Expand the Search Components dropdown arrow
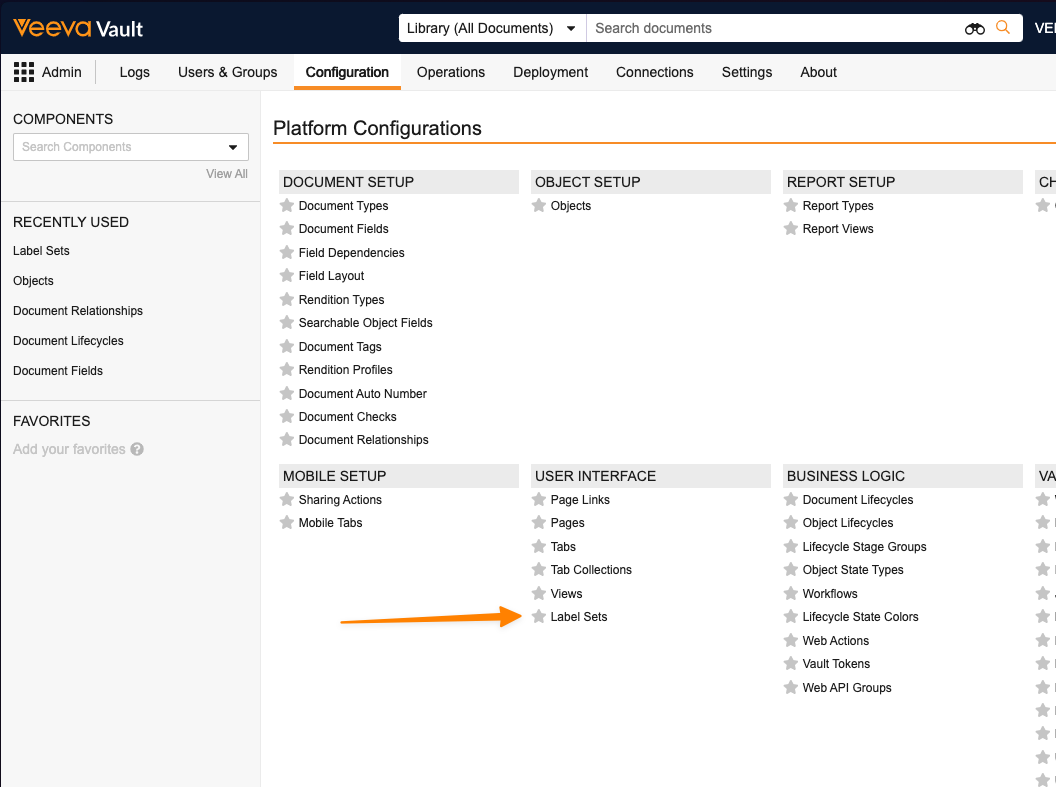The image size is (1056, 787). point(233,147)
